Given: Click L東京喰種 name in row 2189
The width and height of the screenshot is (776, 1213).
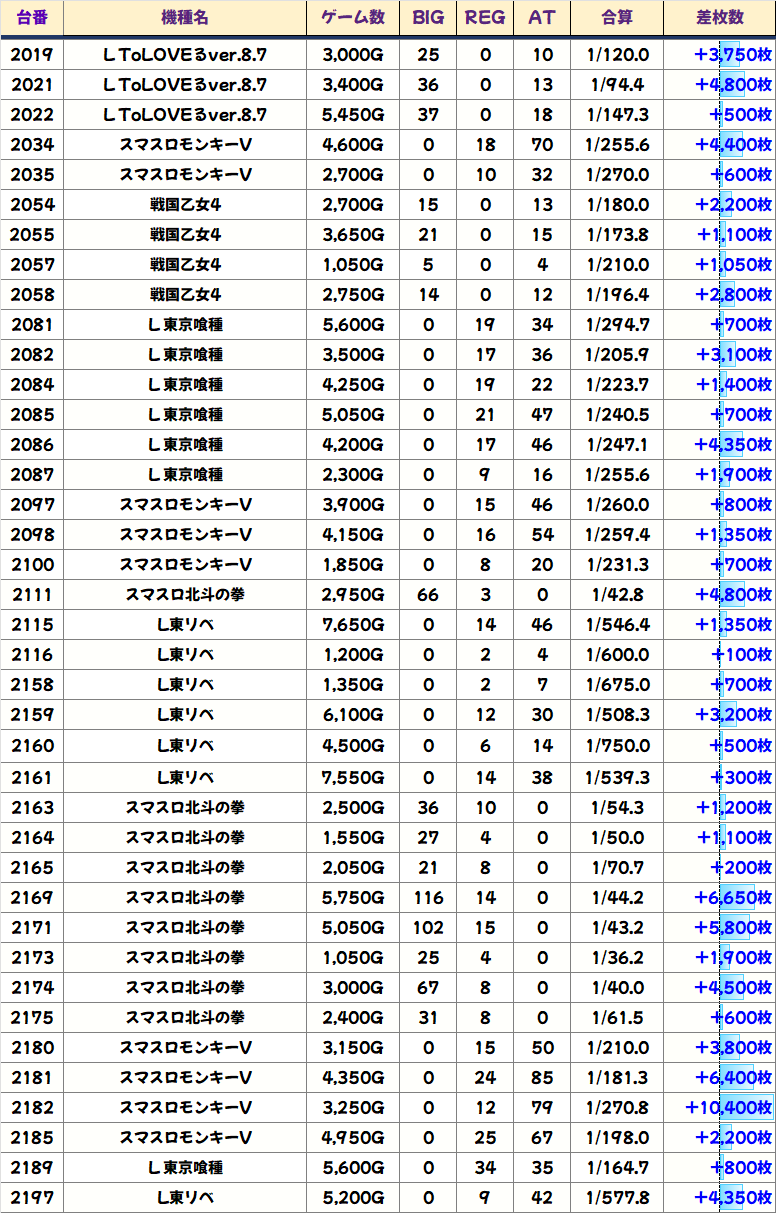Looking at the screenshot, I should coord(185,1167).
